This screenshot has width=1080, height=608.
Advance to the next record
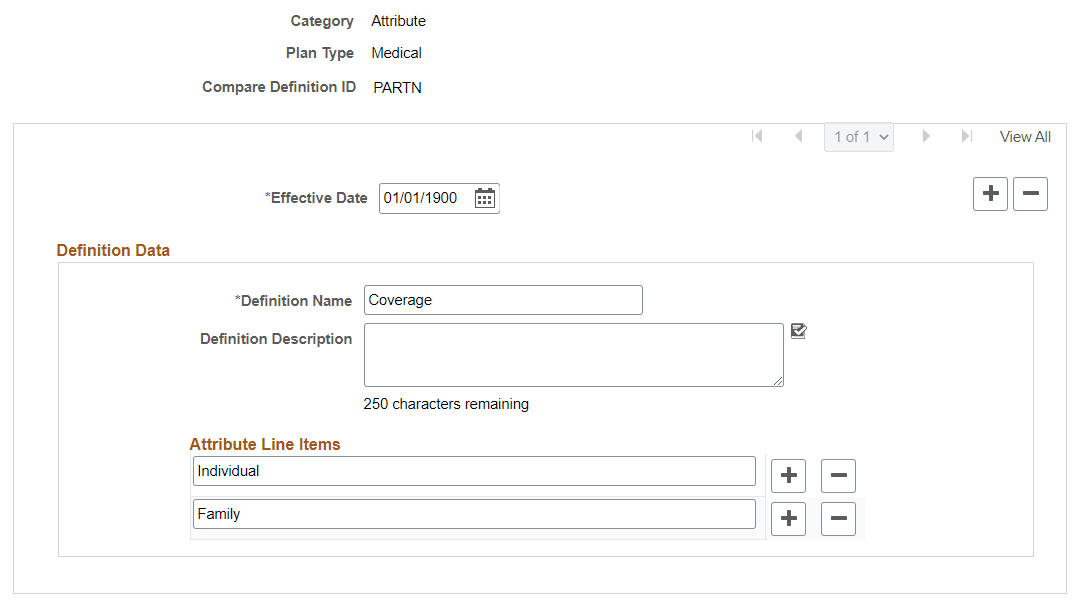click(x=926, y=136)
